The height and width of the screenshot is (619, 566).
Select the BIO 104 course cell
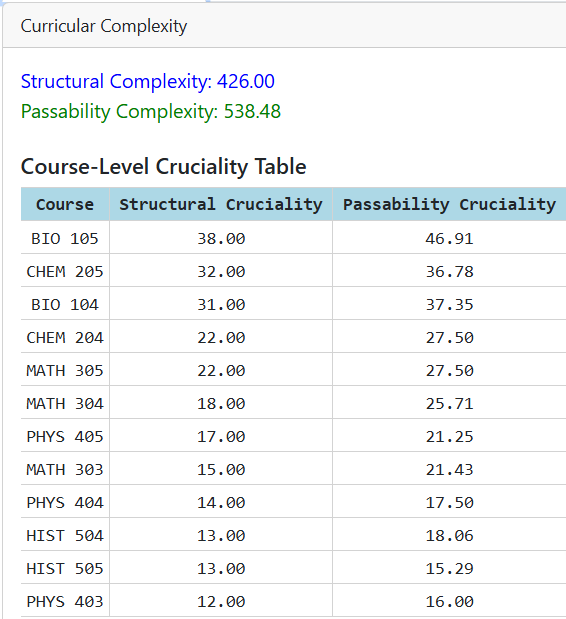click(65, 305)
